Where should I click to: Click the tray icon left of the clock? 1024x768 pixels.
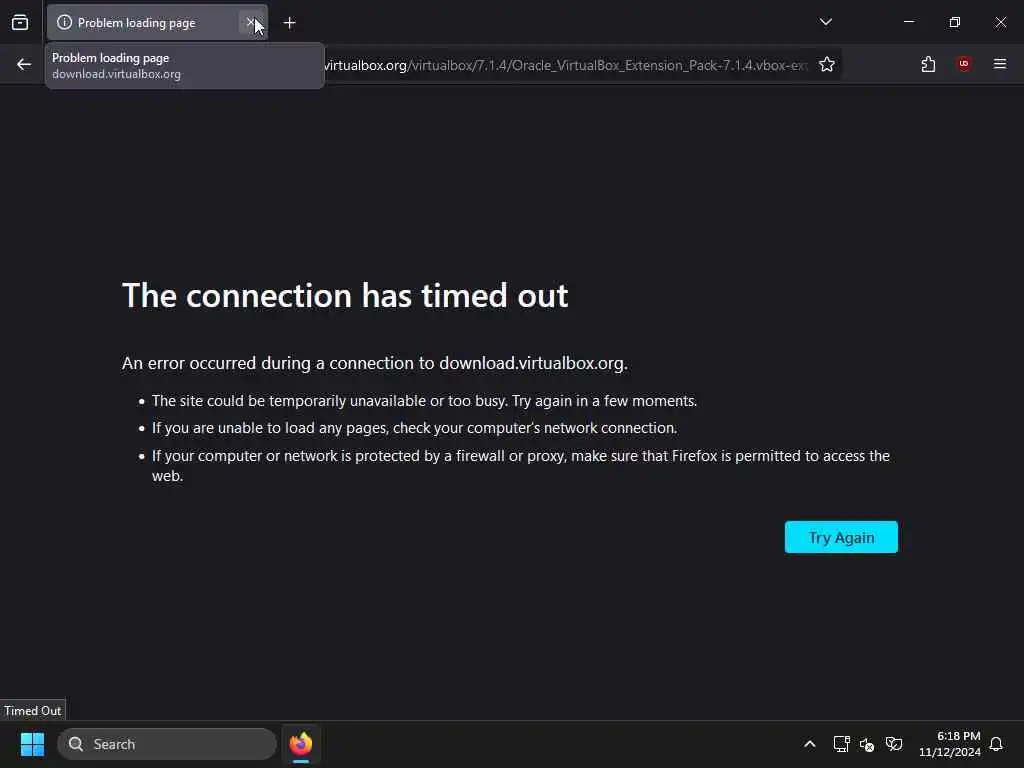894,744
